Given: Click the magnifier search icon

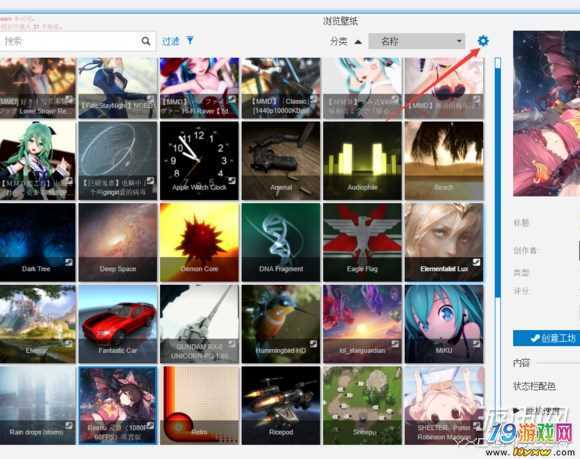Looking at the screenshot, I should (x=146, y=41).
